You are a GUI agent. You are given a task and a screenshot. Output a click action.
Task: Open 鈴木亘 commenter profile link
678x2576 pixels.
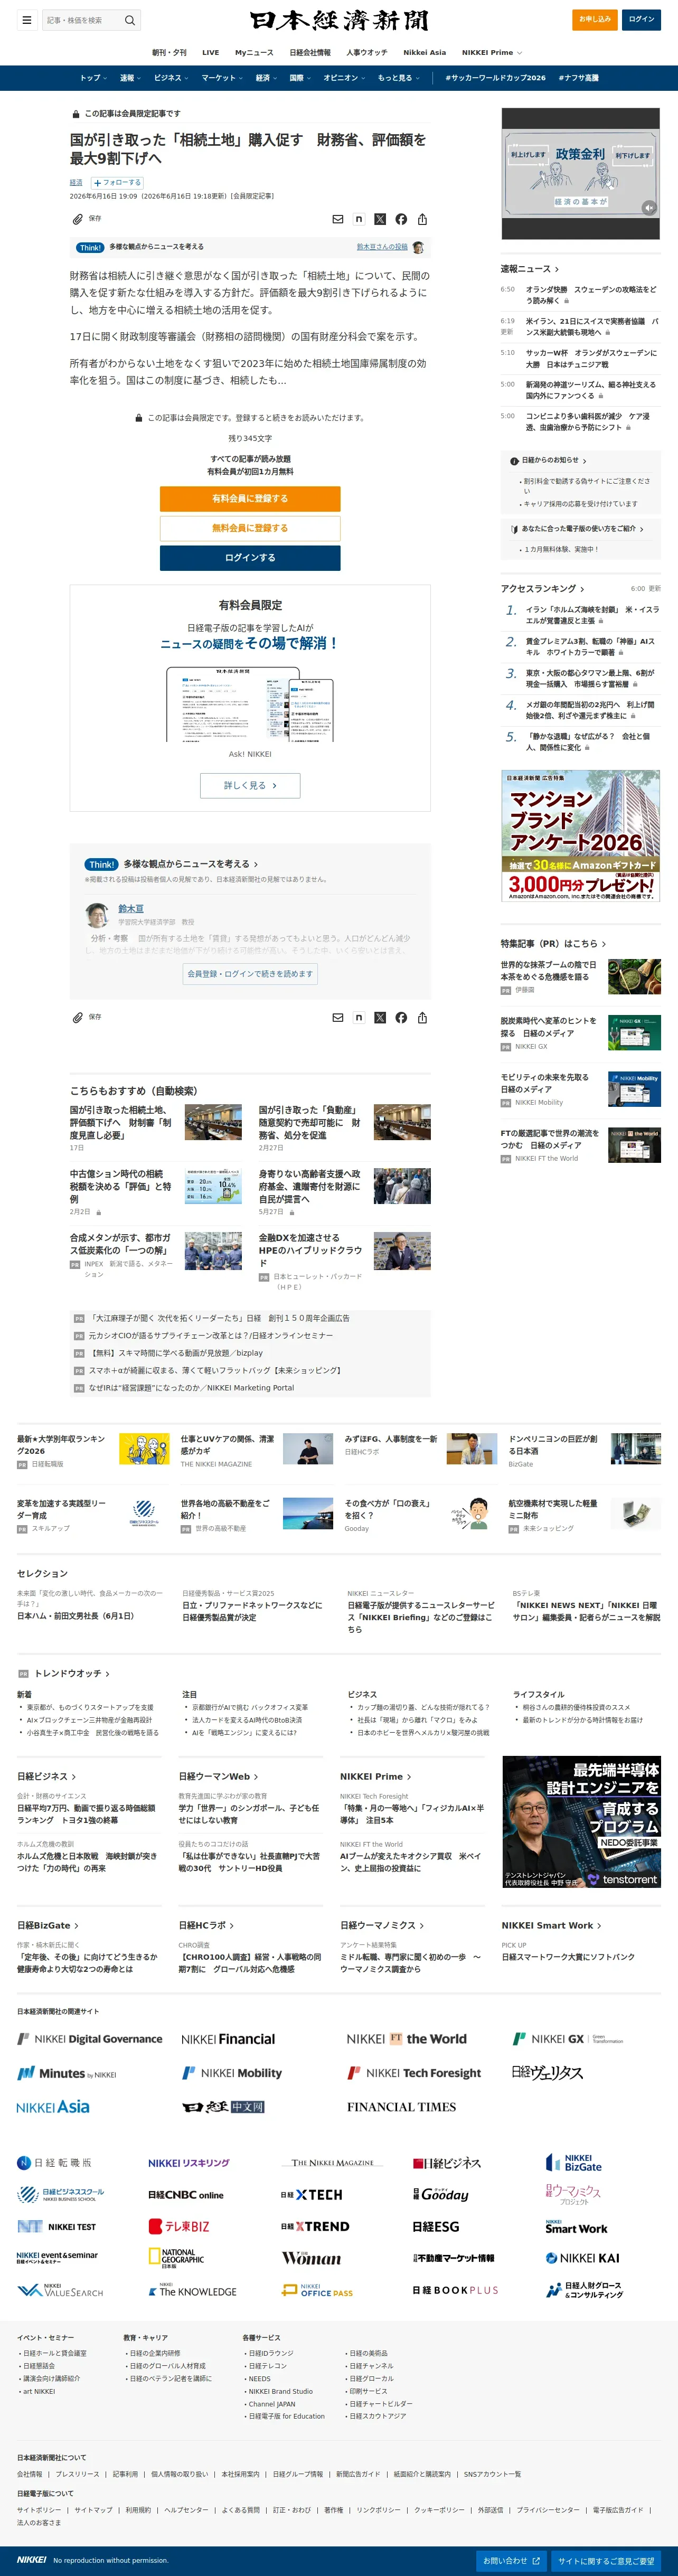point(130,909)
